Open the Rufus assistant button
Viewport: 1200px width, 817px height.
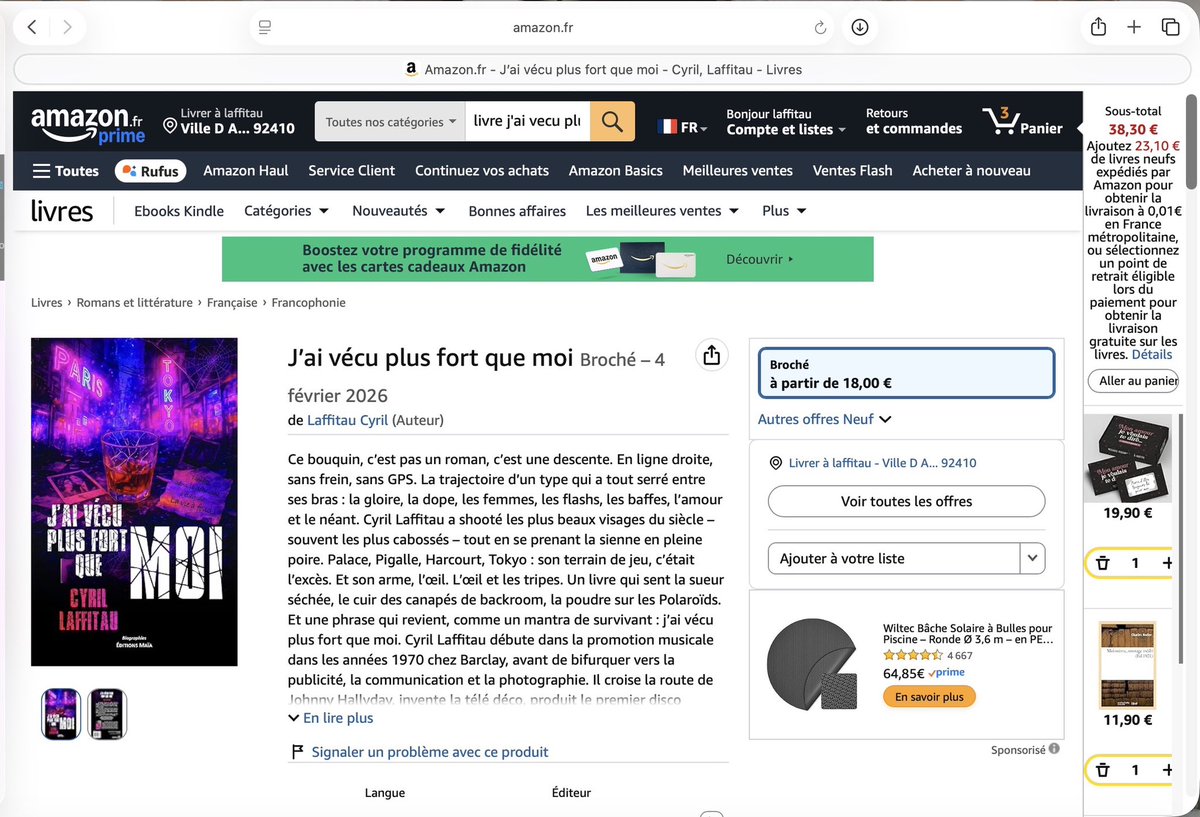(151, 171)
